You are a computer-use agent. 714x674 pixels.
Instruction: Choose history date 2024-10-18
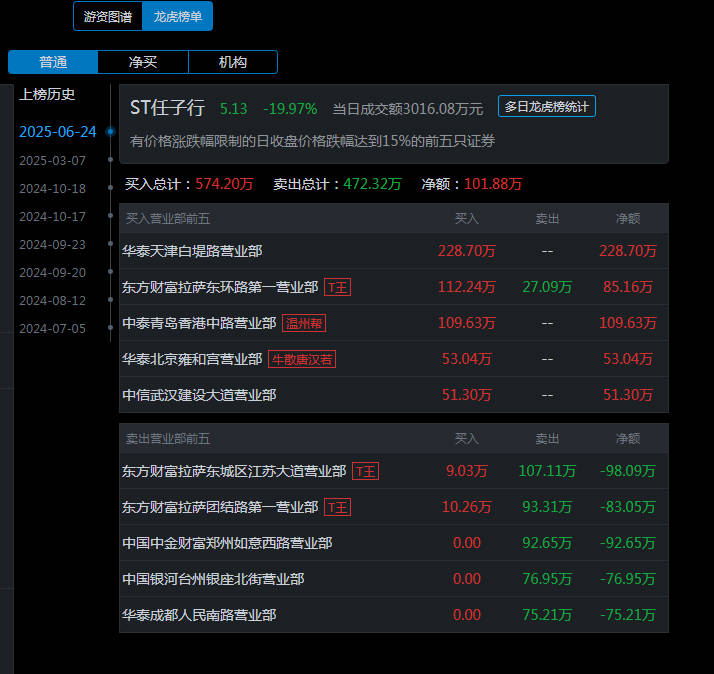pyautogui.click(x=52, y=188)
